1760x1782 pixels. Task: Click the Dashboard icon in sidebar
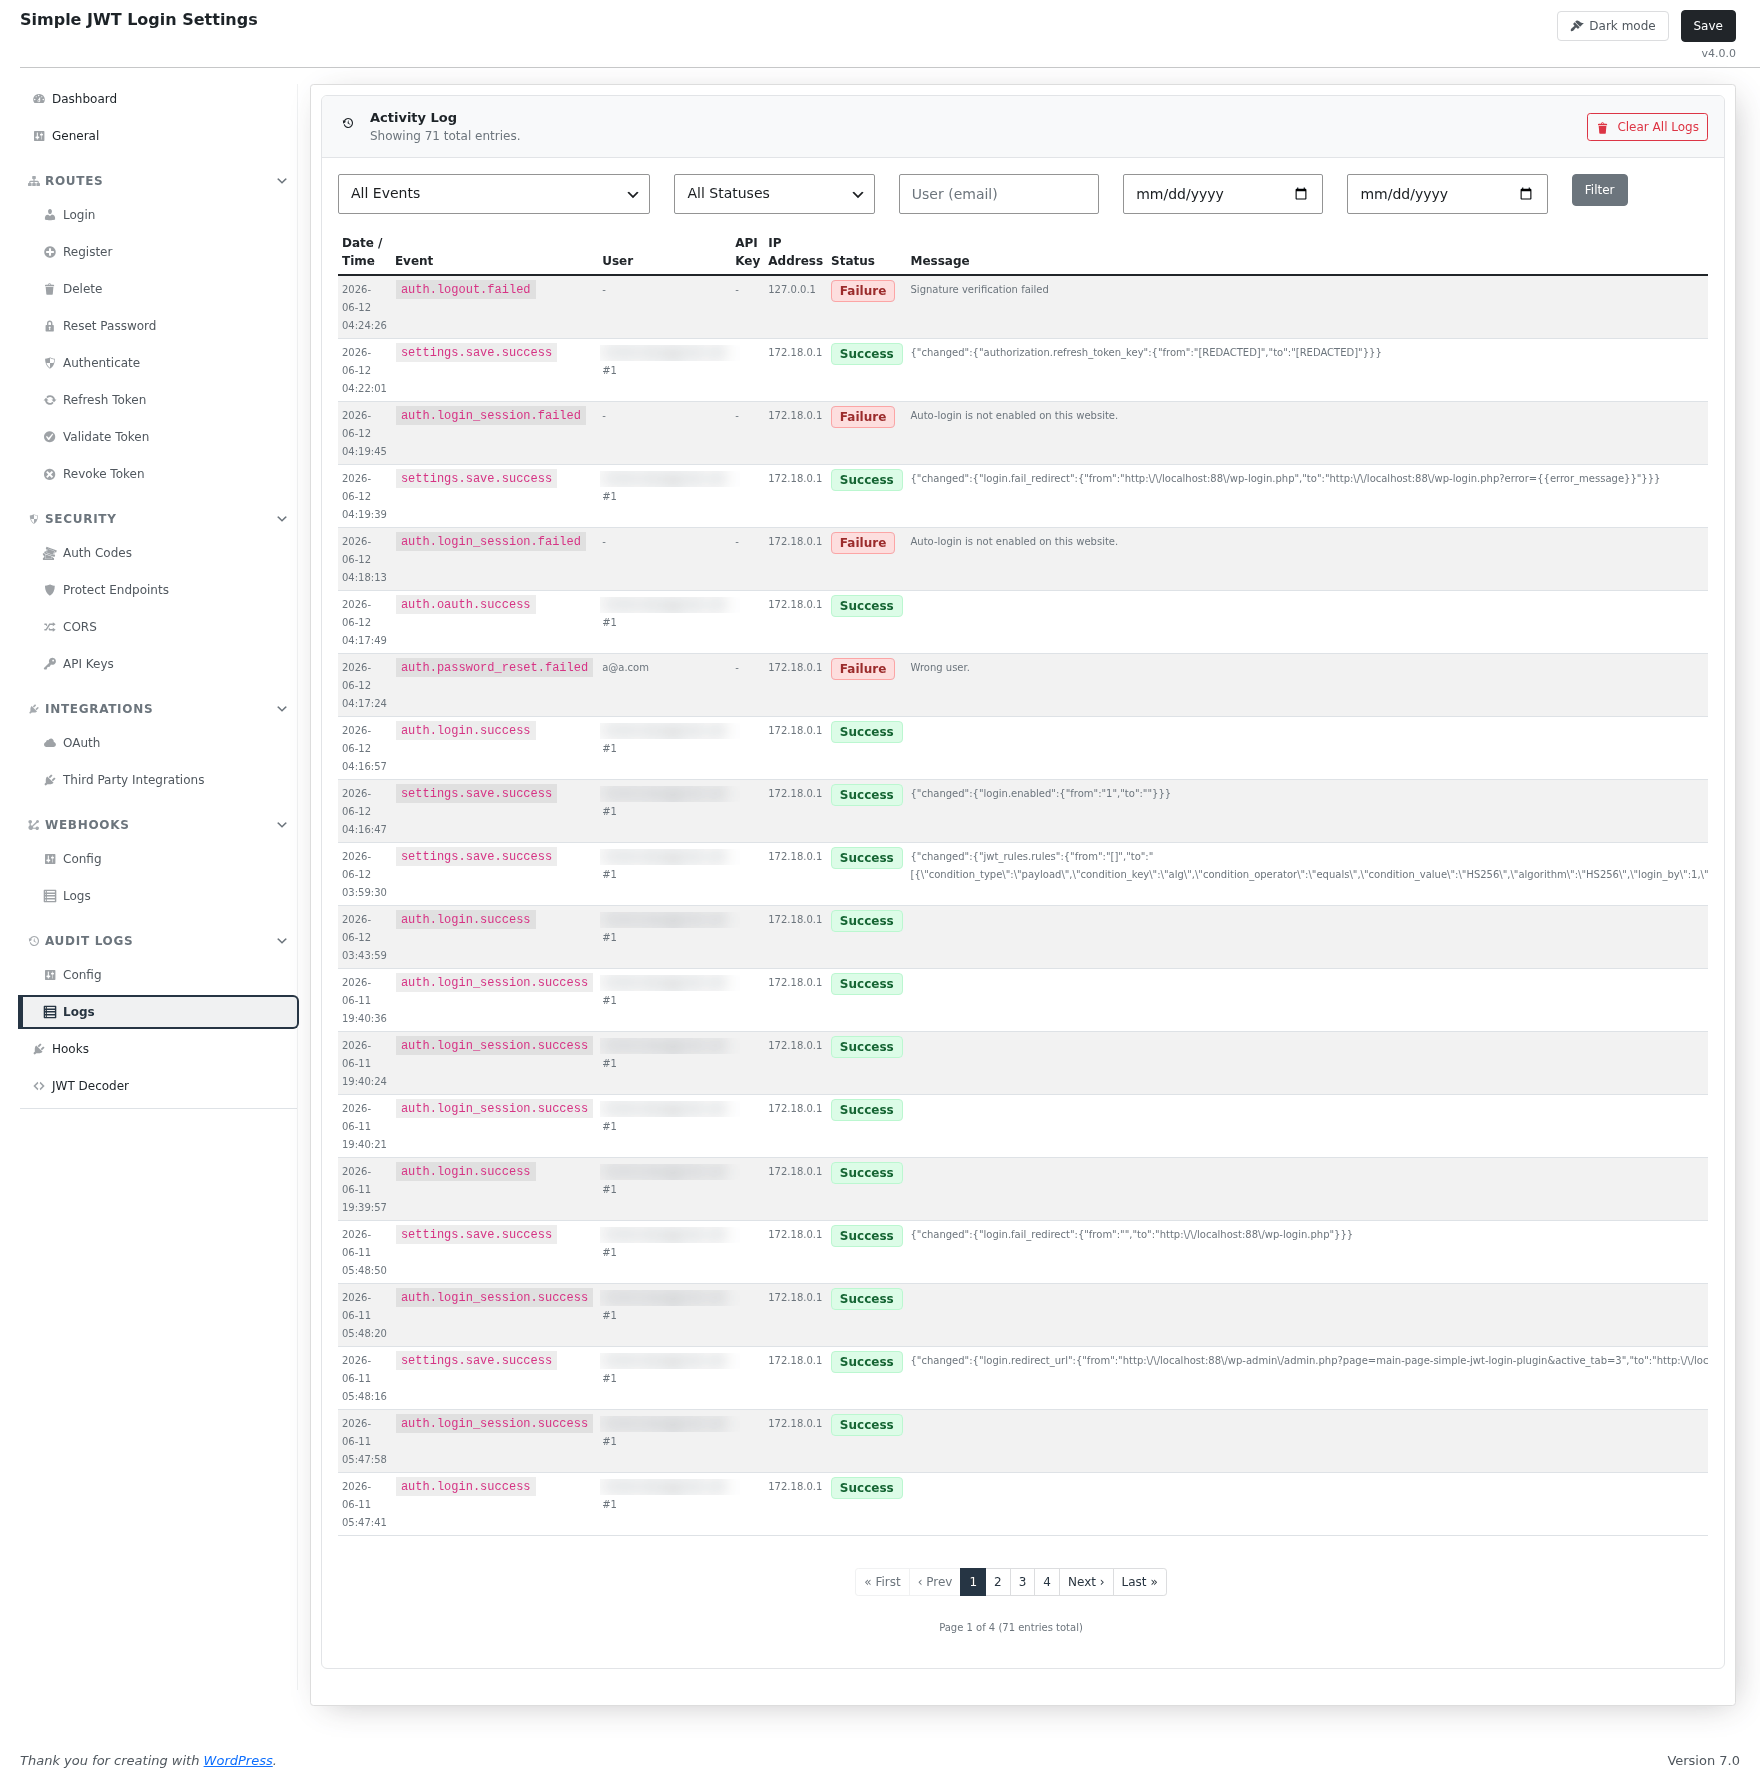click(39, 99)
